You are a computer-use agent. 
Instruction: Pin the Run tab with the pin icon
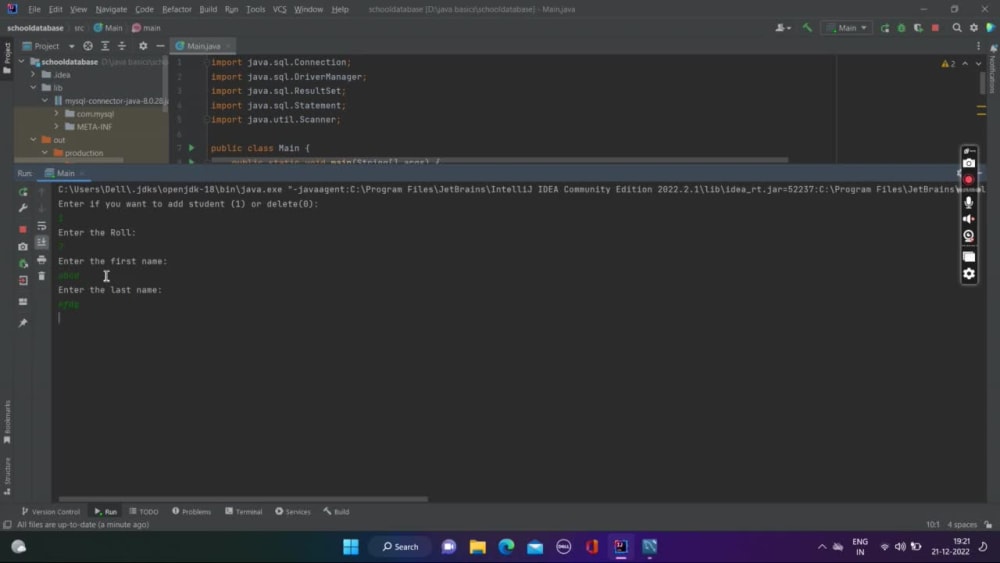(23, 323)
